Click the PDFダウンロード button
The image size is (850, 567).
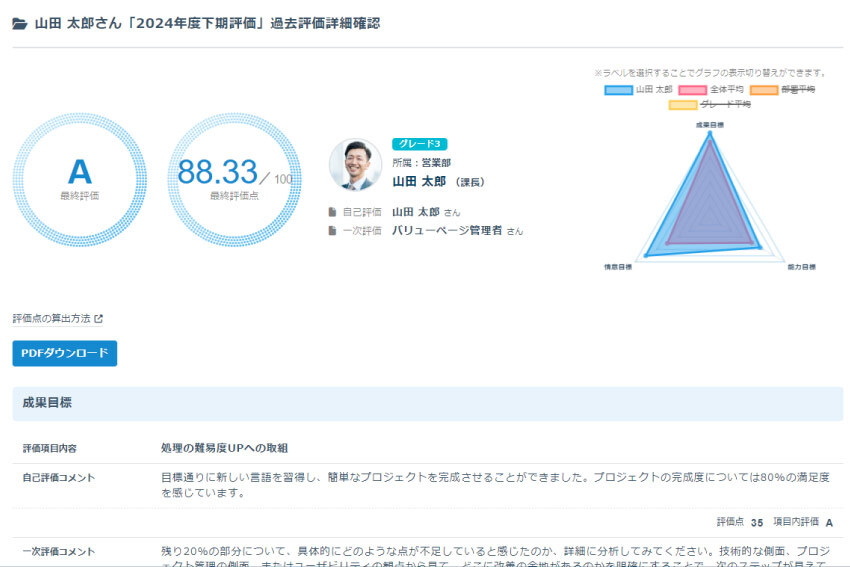[x=65, y=353]
